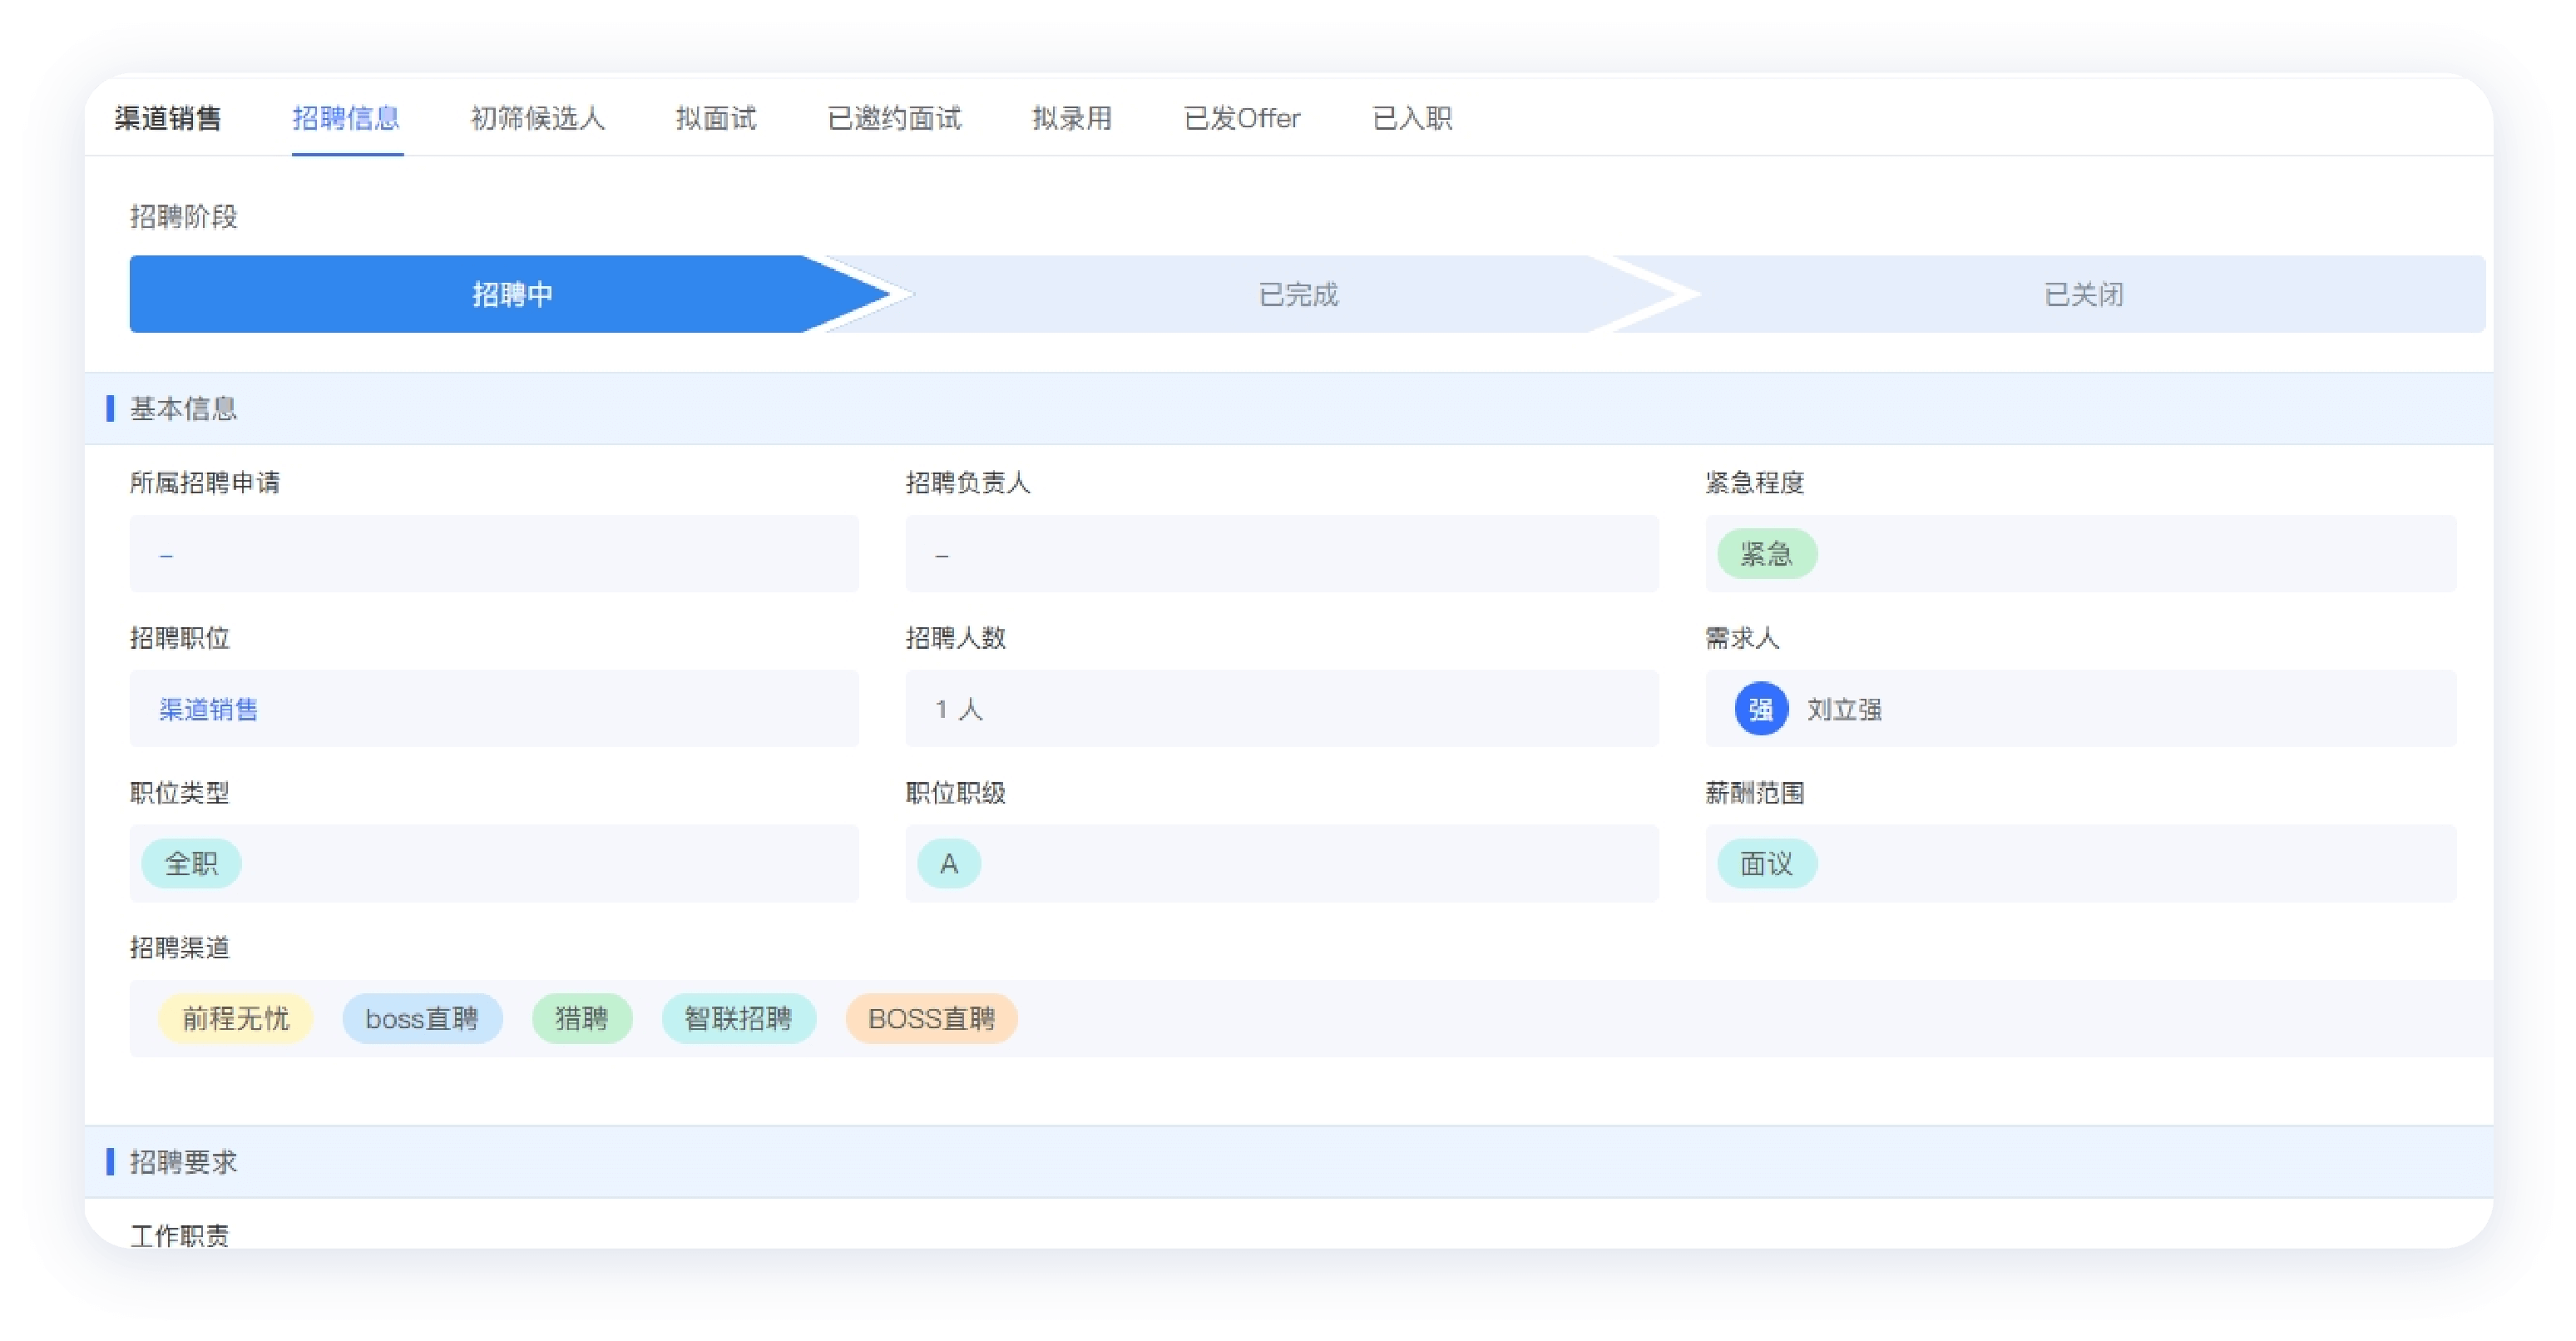The image size is (2576, 1341).
Task: Click the lowercase boss直聘 channel tag
Action: (x=422, y=1019)
